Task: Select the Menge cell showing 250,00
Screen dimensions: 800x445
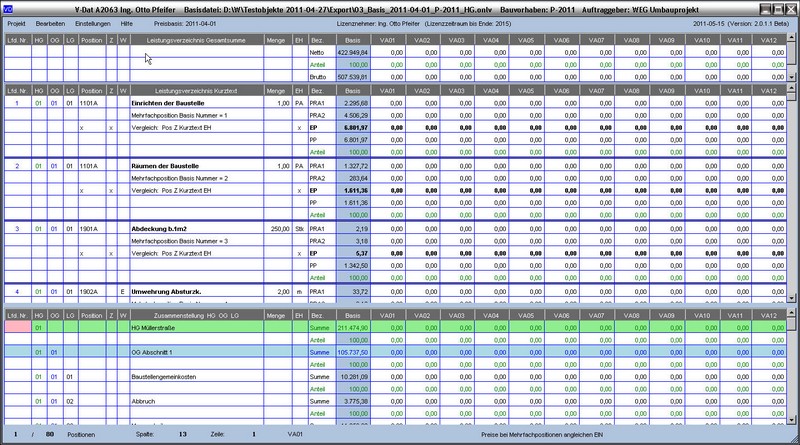Action: coord(276,229)
